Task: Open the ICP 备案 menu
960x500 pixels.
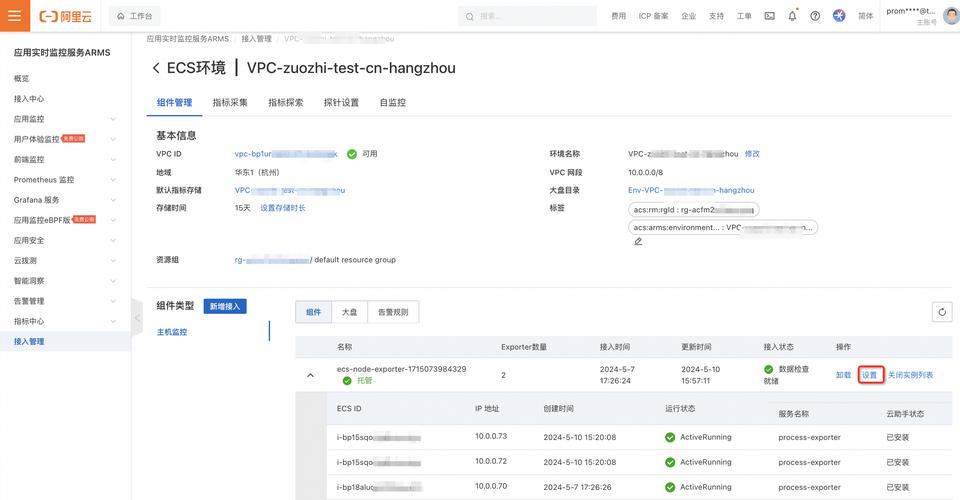Action: click(x=653, y=17)
